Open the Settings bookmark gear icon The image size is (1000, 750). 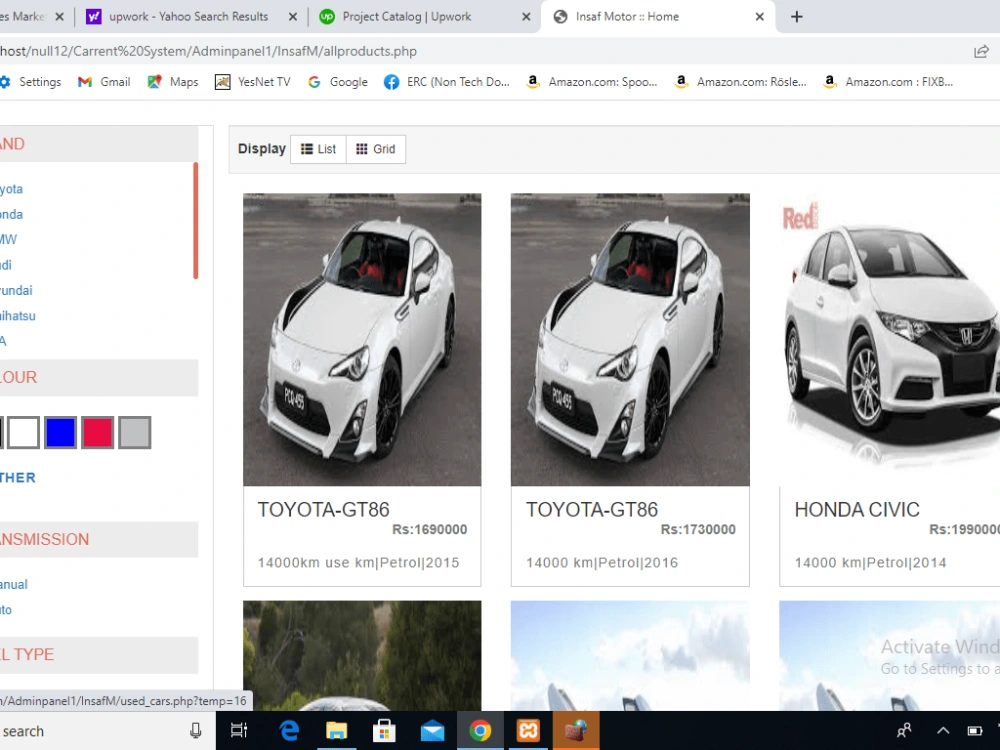(x=5, y=82)
